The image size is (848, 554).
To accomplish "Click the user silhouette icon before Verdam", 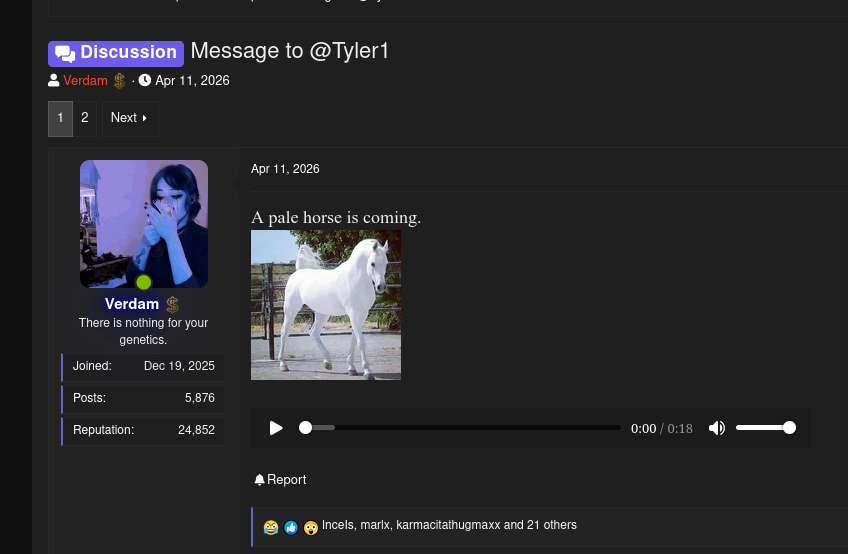I will click(54, 81).
